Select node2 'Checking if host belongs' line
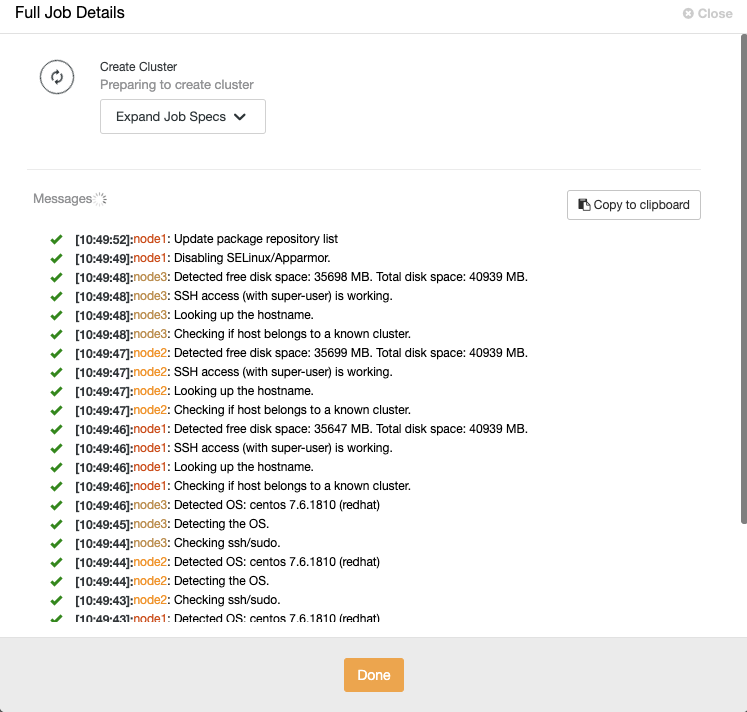 (x=242, y=410)
